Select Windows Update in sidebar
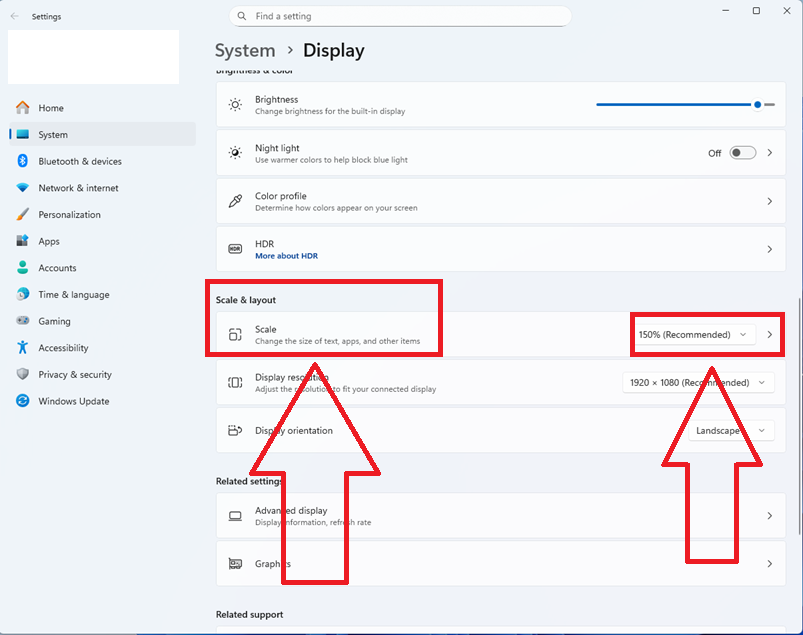This screenshot has width=803, height=635. 102,400
